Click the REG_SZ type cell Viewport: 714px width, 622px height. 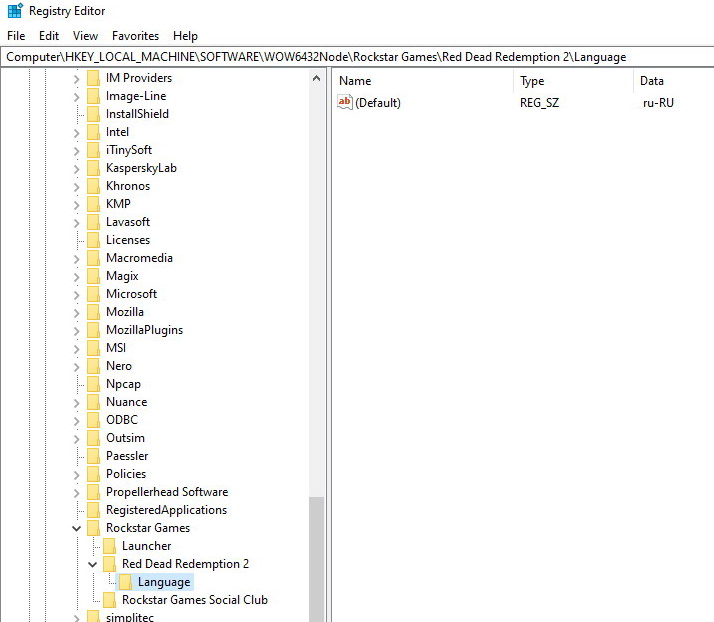539,102
